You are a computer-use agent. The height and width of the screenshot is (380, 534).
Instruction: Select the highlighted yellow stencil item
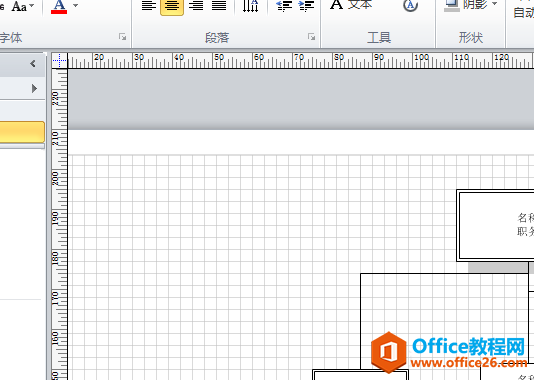pos(22,132)
